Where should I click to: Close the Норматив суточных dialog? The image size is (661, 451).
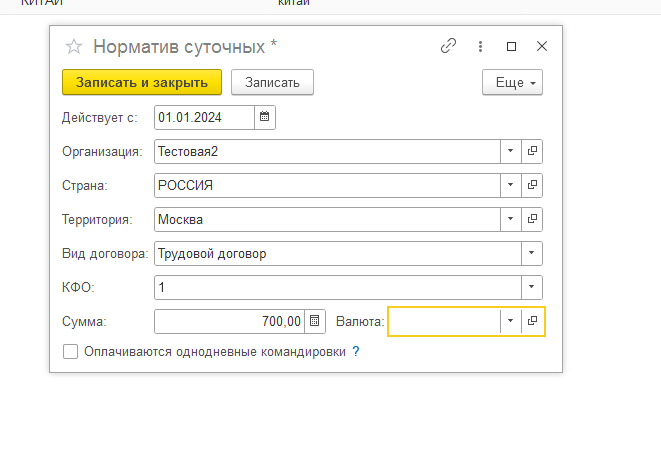[542, 46]
